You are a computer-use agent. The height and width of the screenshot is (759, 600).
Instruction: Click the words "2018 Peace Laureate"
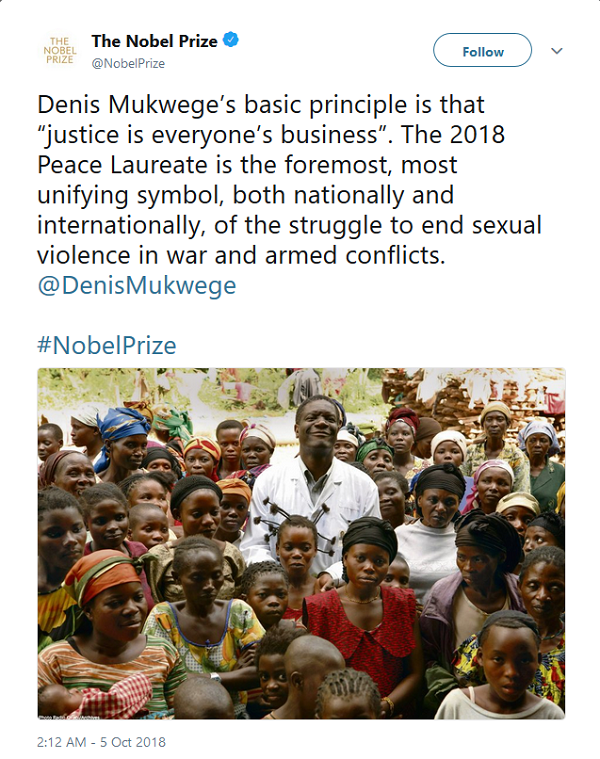click(x=271, y=150)
